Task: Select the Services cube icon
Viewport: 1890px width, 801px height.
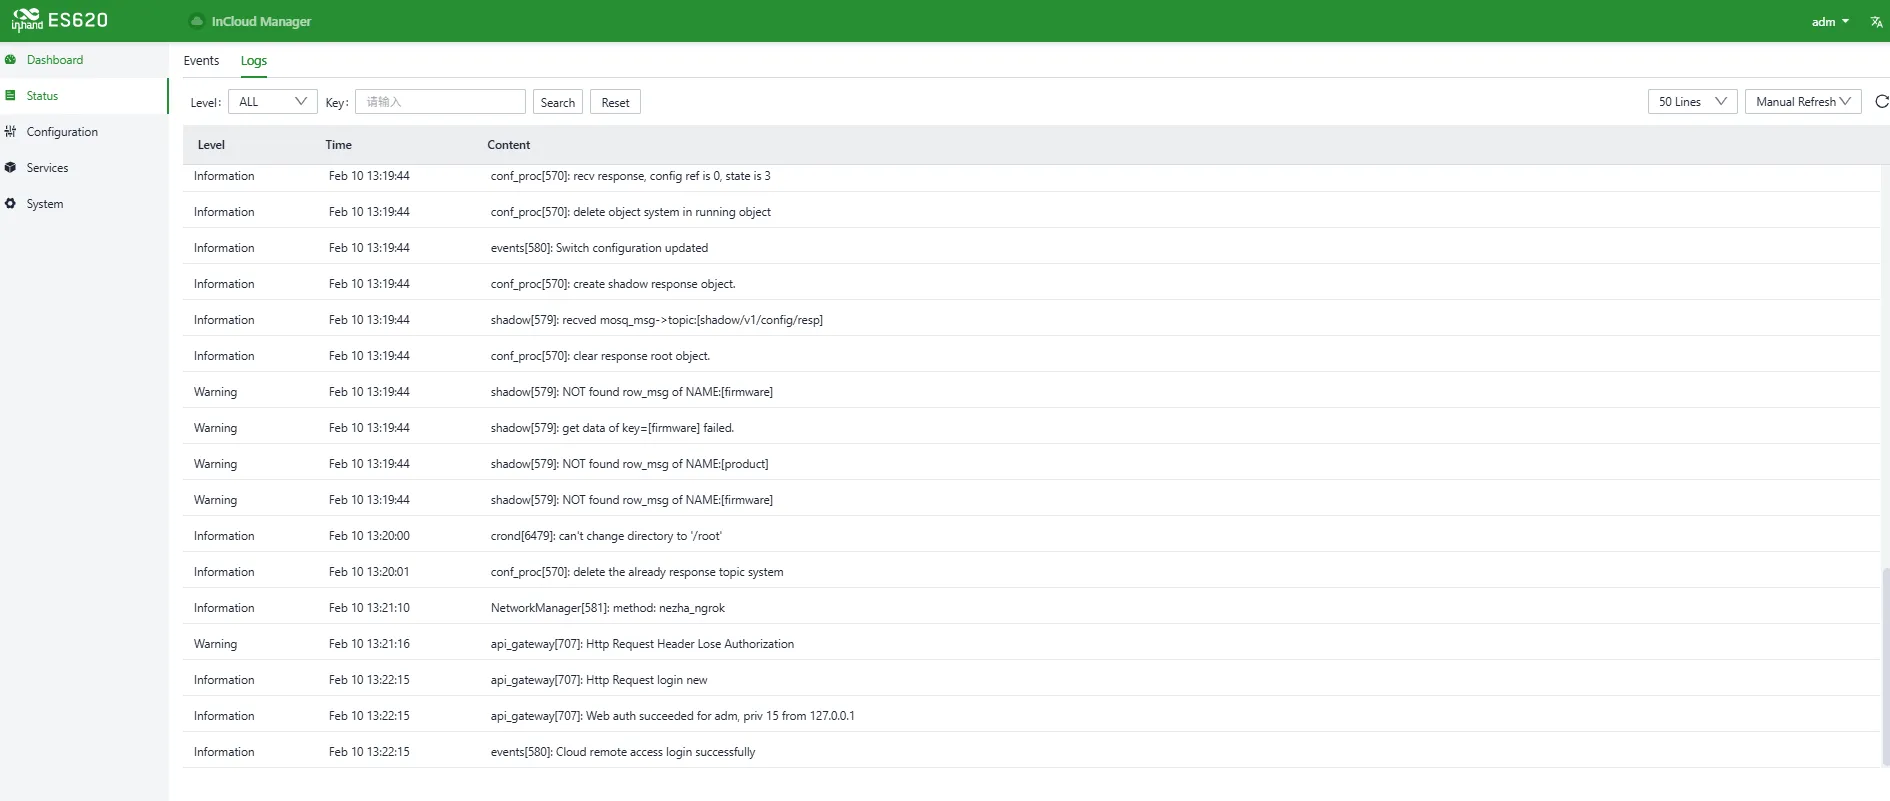Action: click(x=10, y=168)
